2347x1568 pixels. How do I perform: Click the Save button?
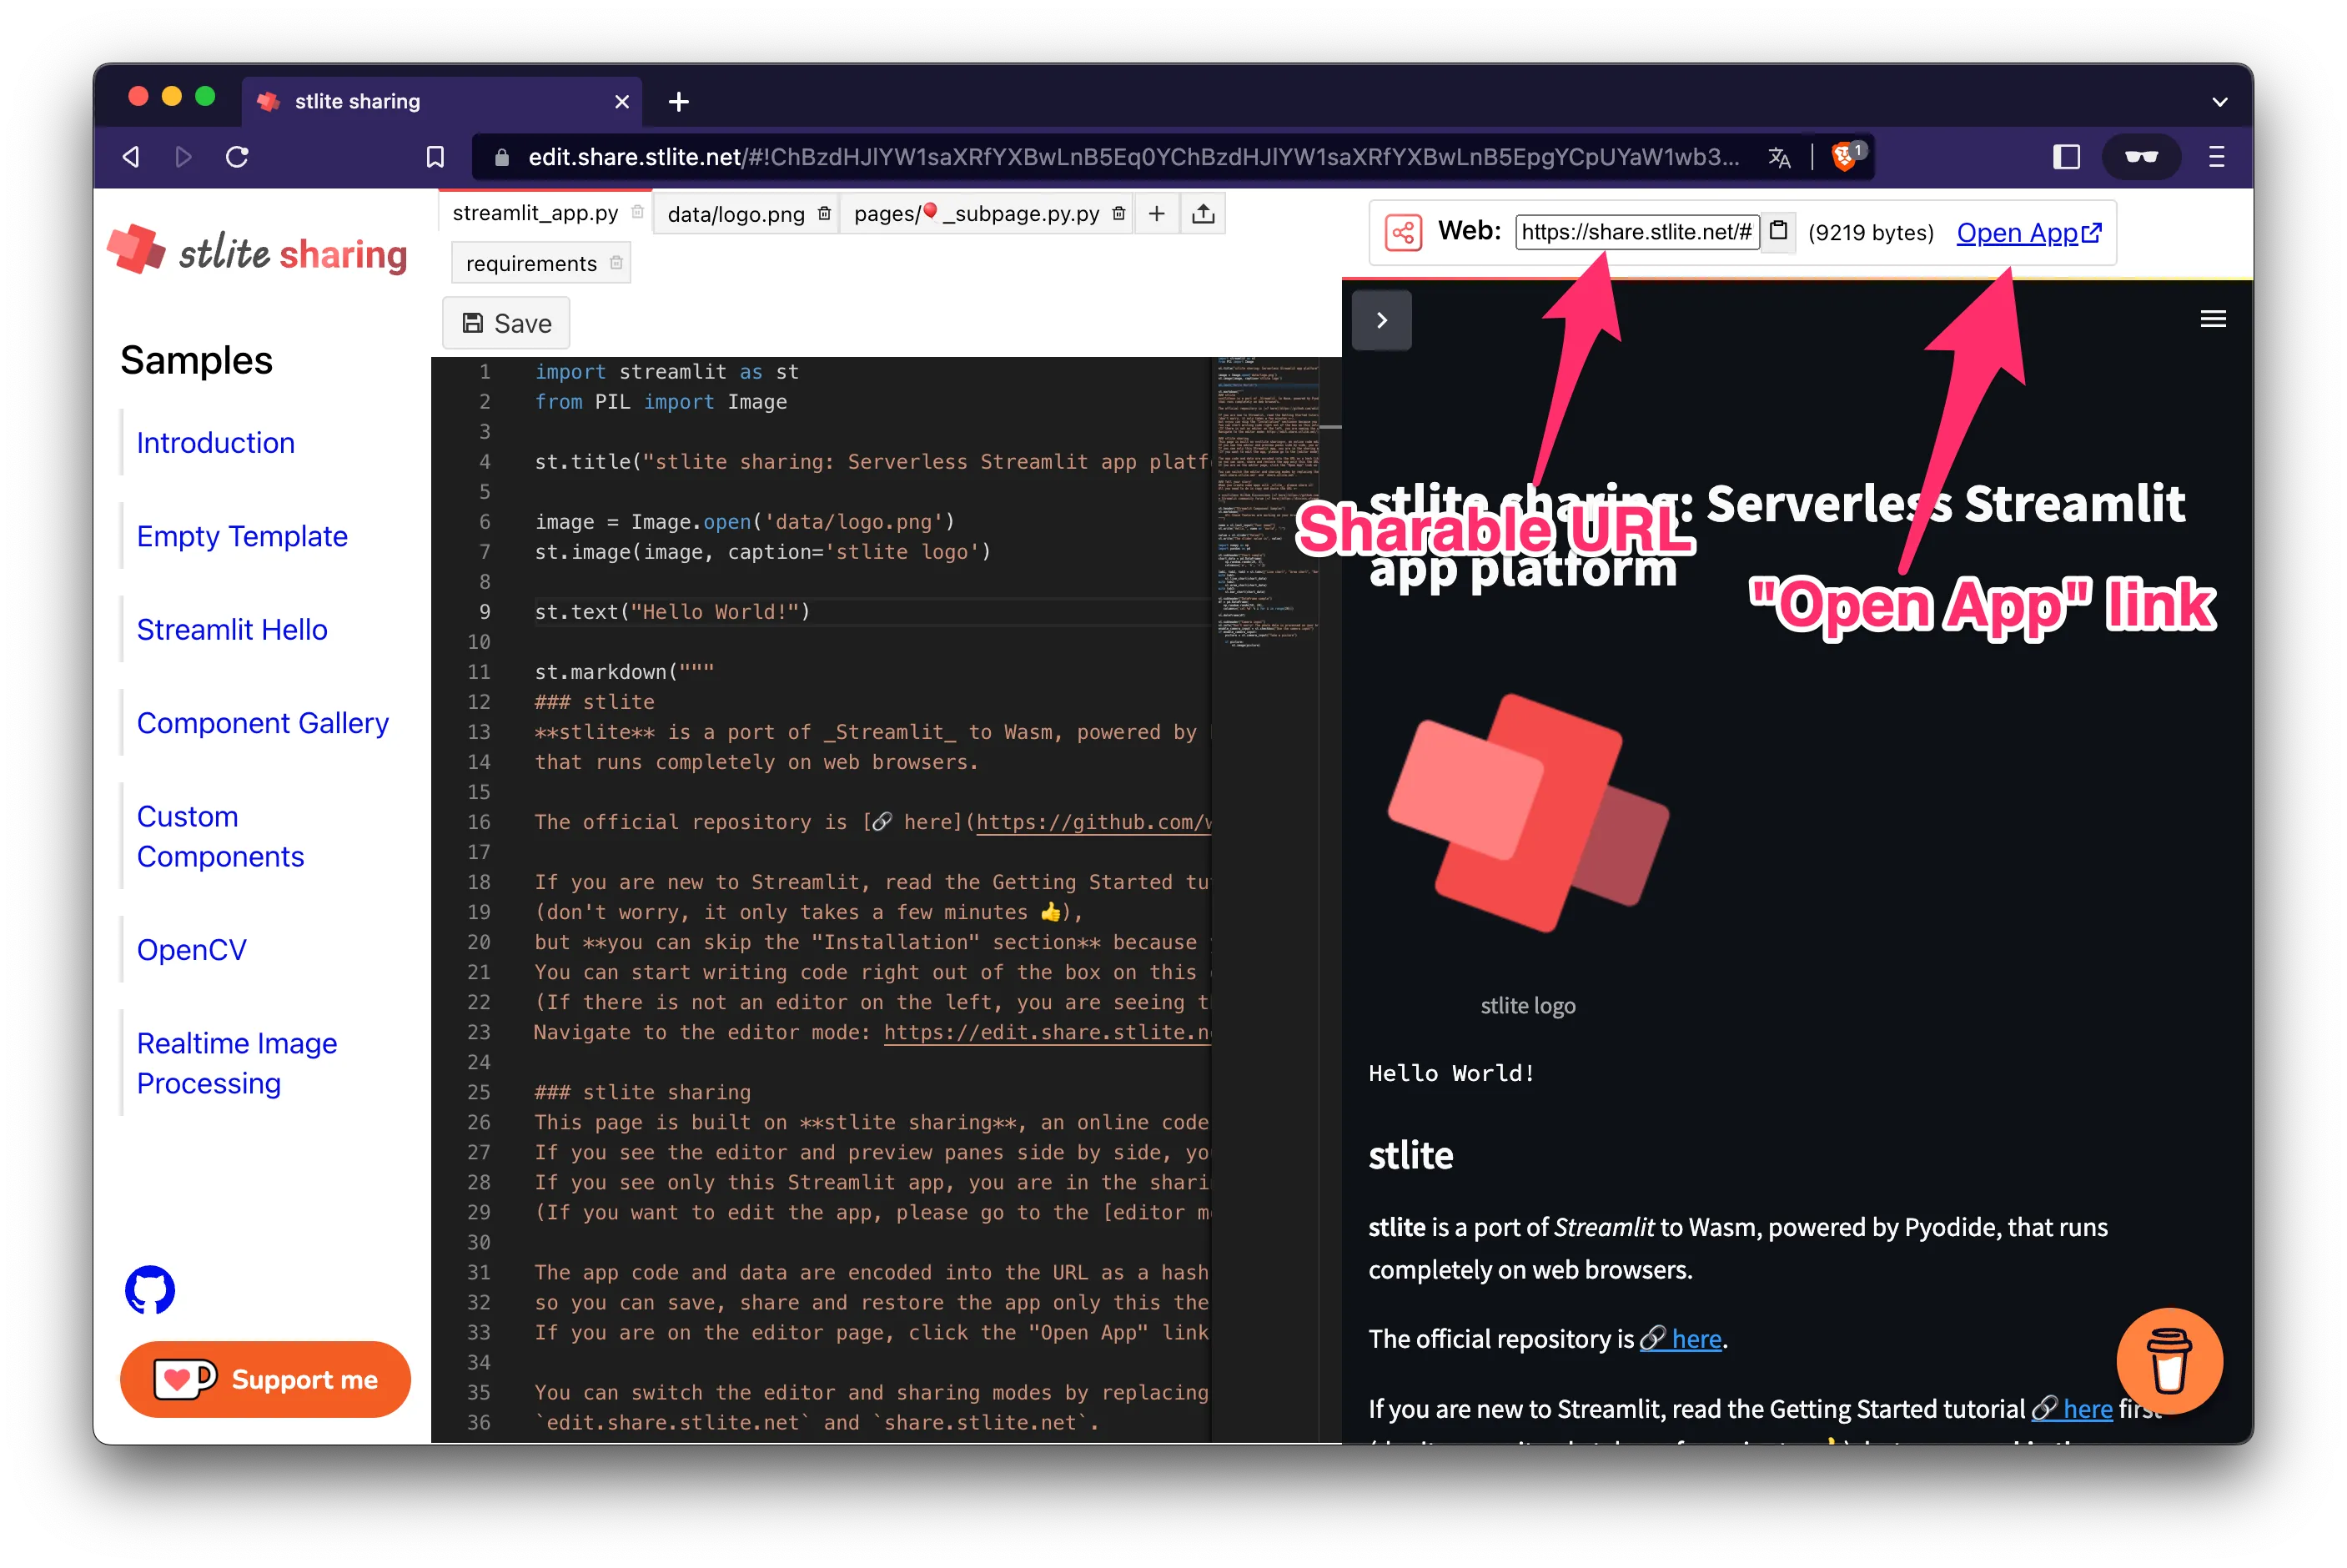pos(506,322)
